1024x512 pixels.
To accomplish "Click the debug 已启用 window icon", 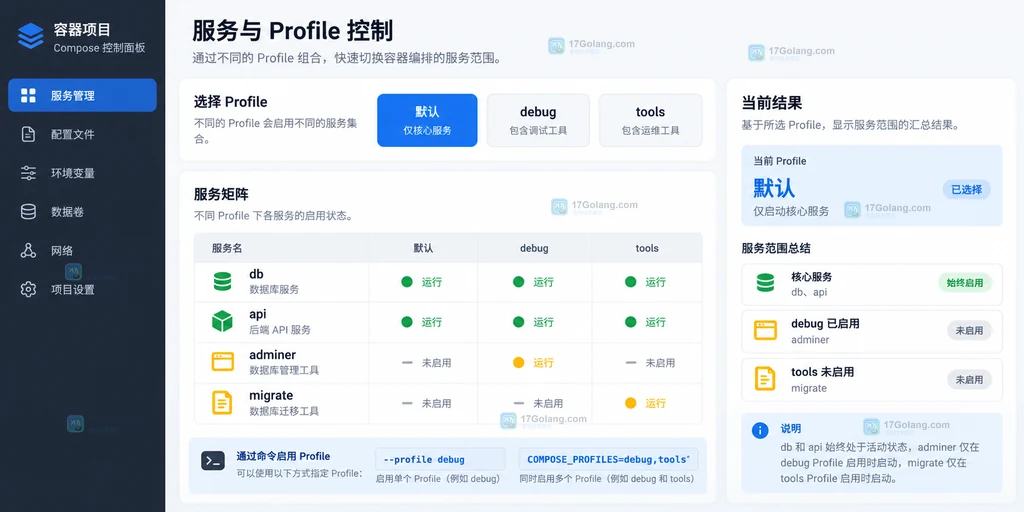I will pos(765,330).
